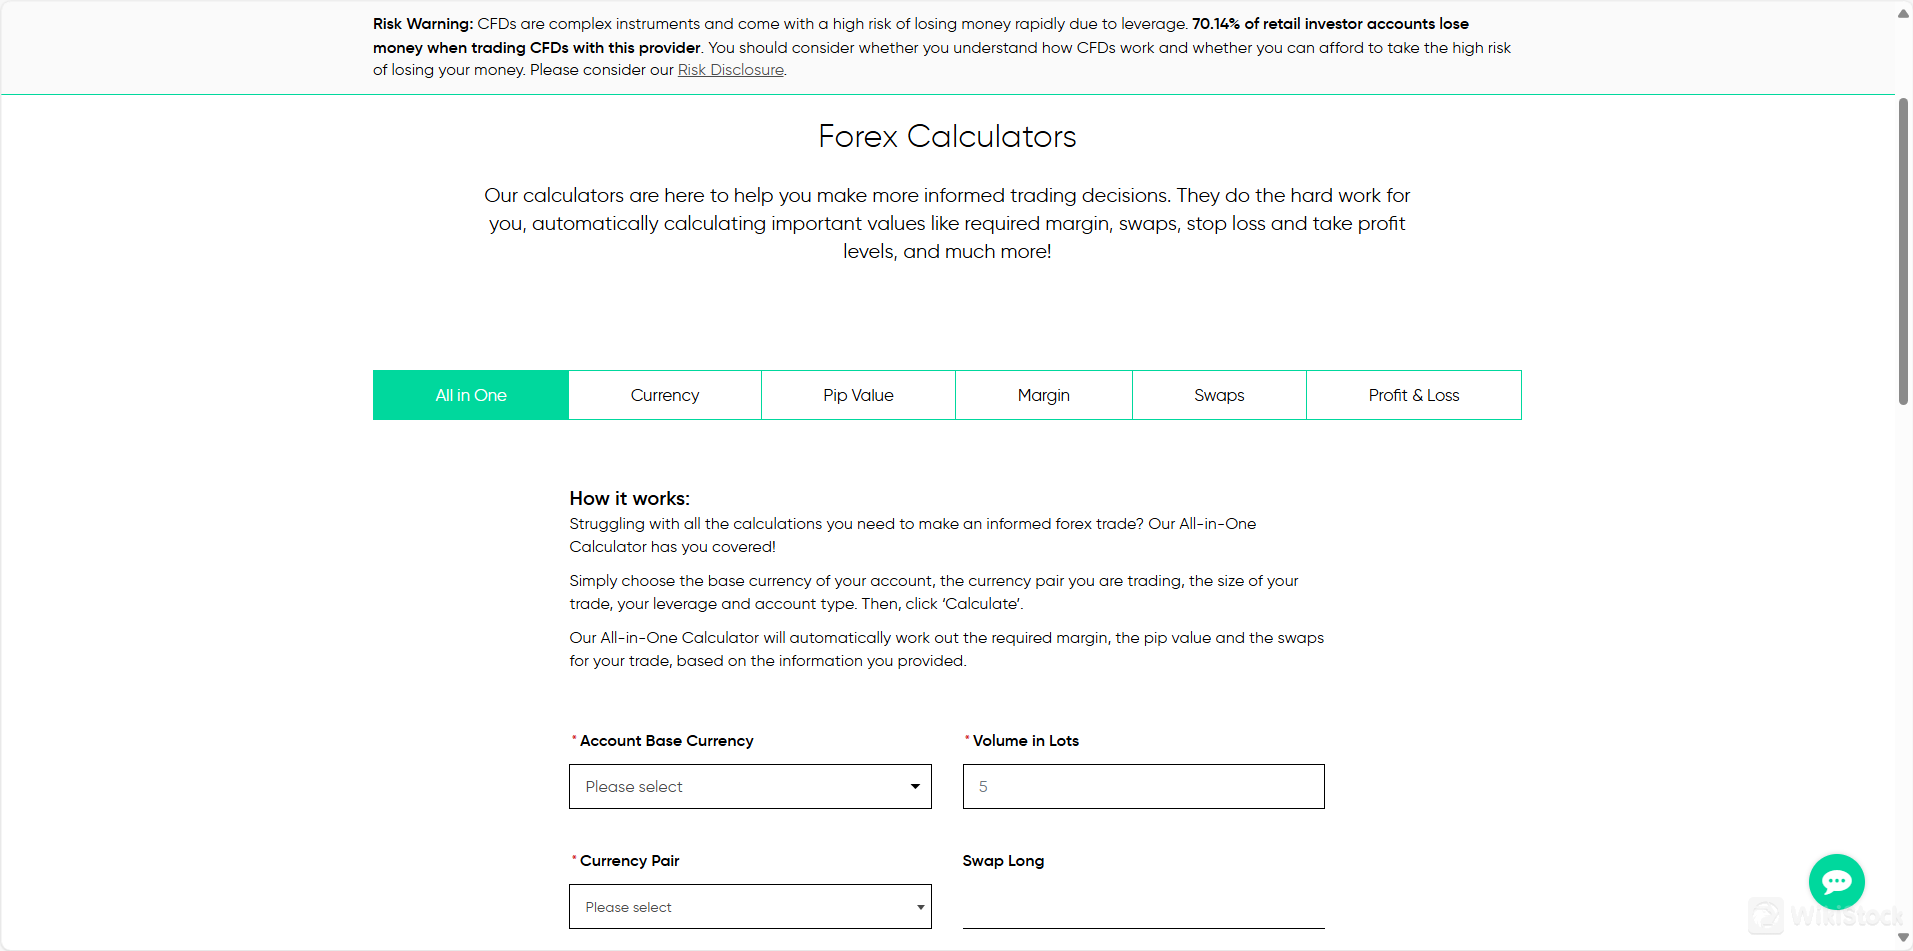Open the live chat bubble icon
This screenshot has height=951, width=1913.
(x=1836, y=881)
